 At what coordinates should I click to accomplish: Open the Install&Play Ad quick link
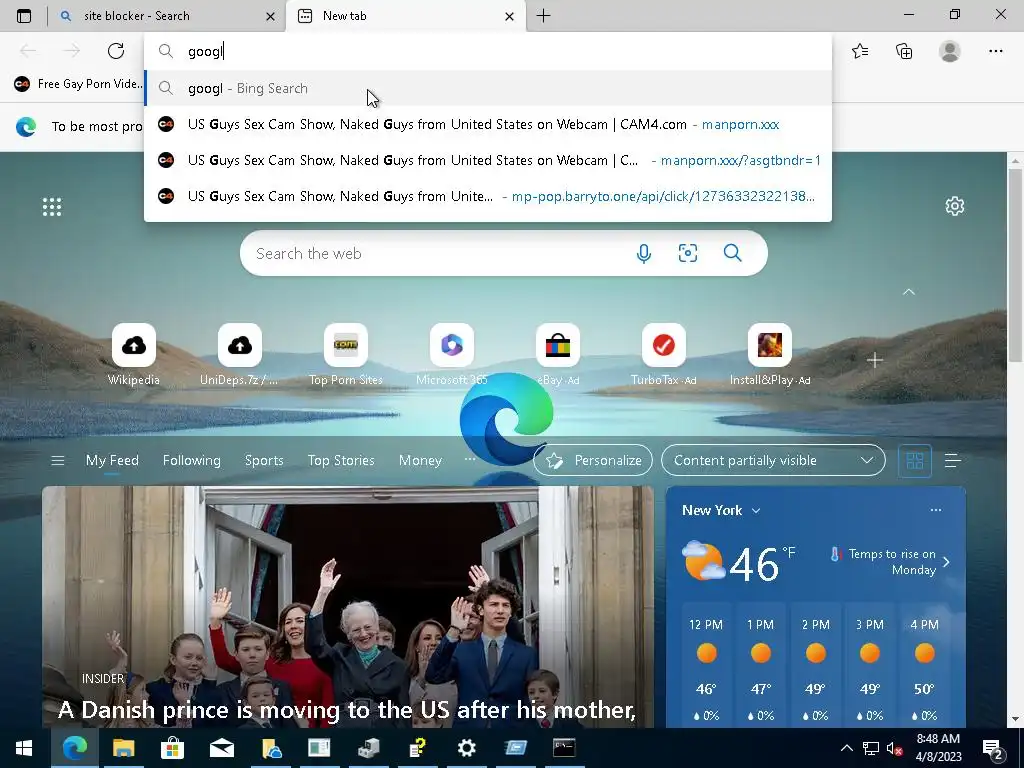tap(770, 355)
